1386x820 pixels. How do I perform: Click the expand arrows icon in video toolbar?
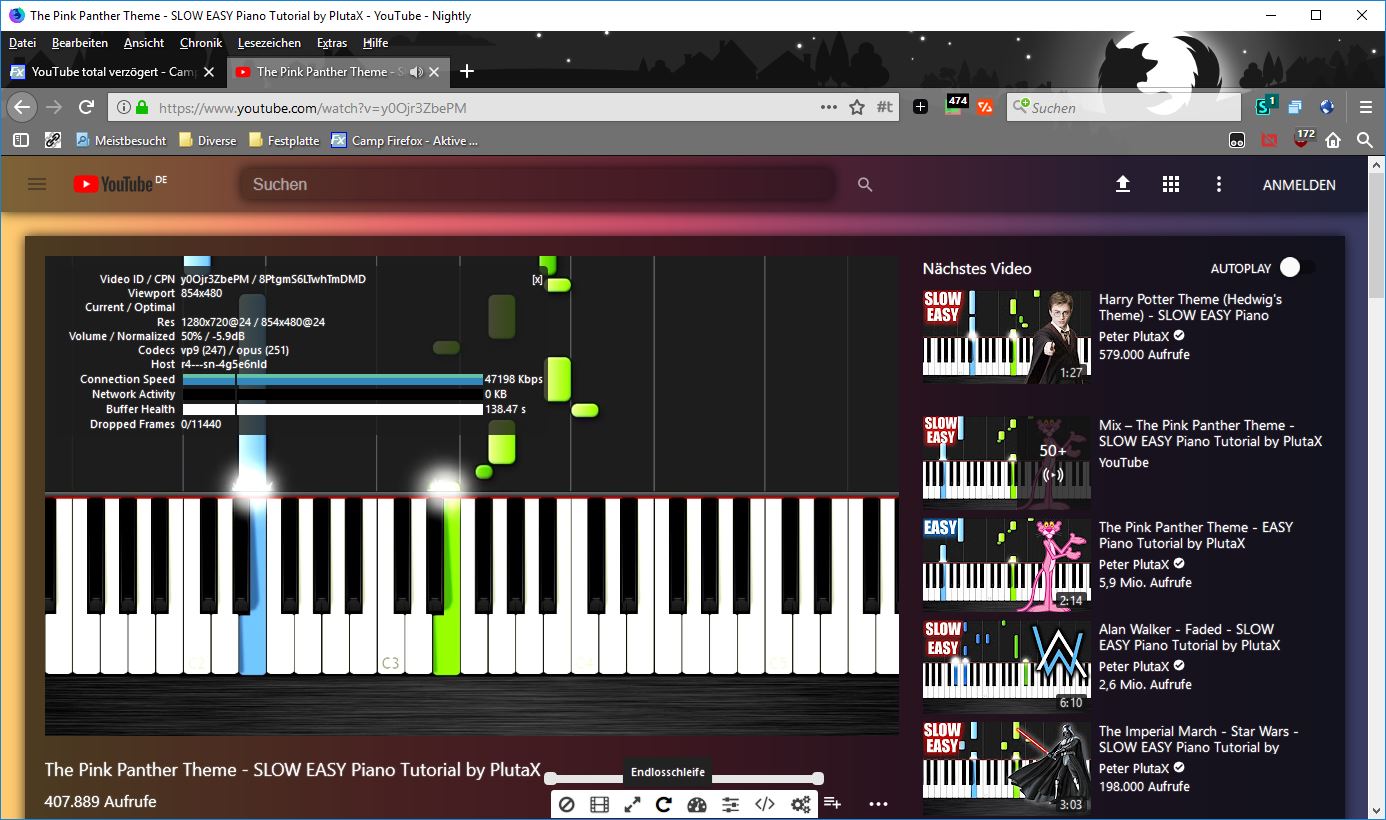click(x=632, y=804)
